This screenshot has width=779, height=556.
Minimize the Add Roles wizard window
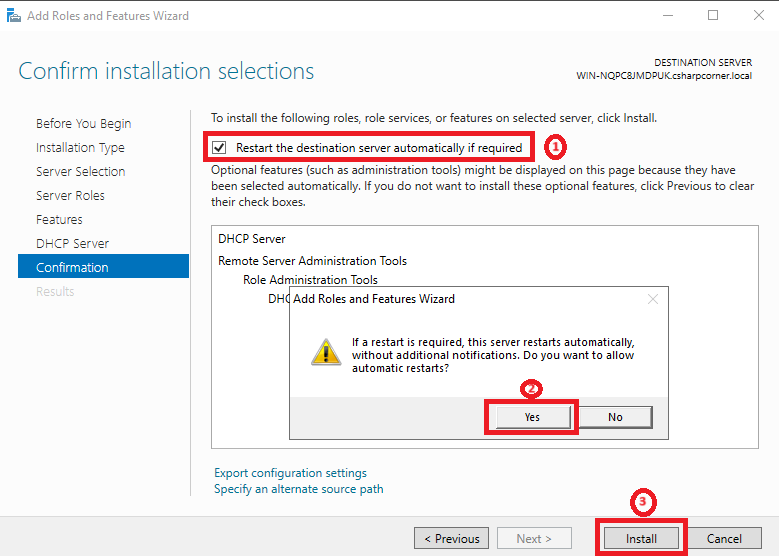668,15
